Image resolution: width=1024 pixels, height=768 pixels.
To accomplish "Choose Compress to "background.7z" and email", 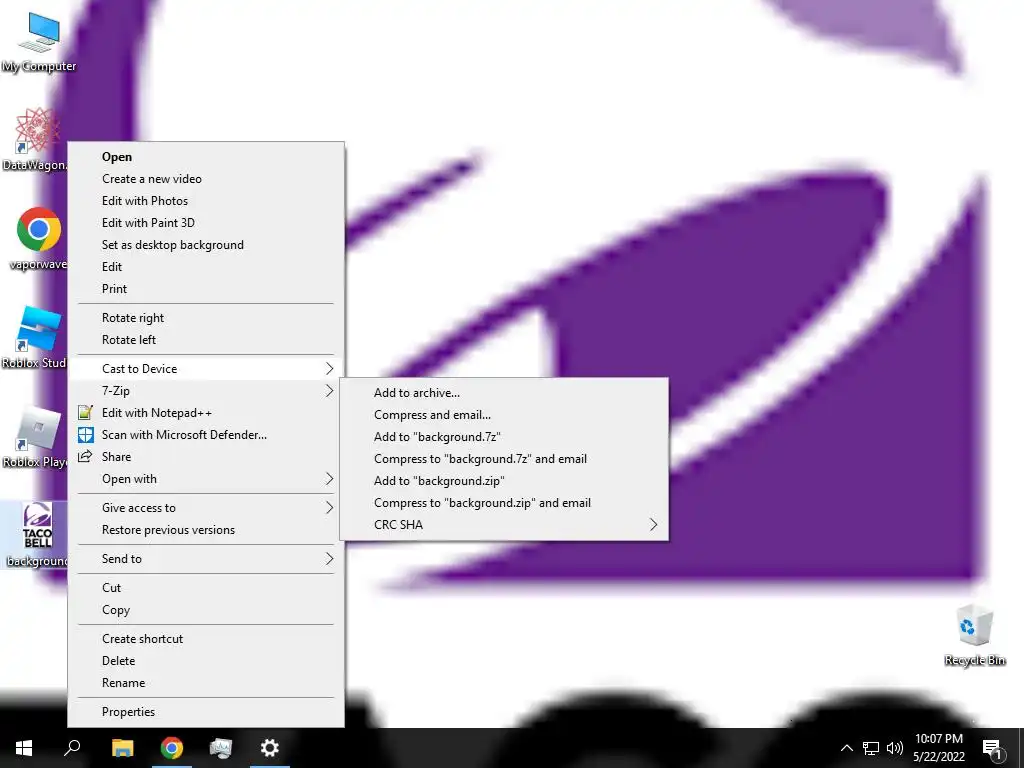I will click(504, 459).
